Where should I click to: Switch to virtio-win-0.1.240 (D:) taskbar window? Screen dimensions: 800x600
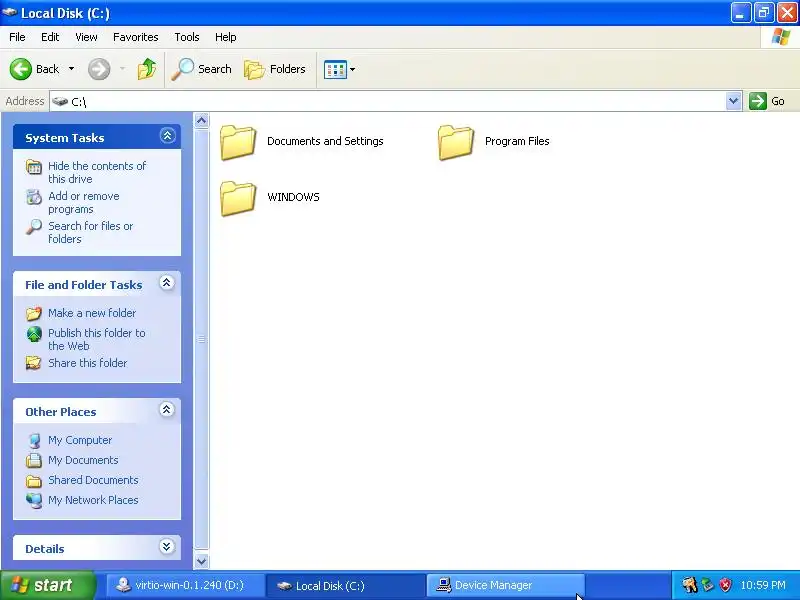point(184,585)
